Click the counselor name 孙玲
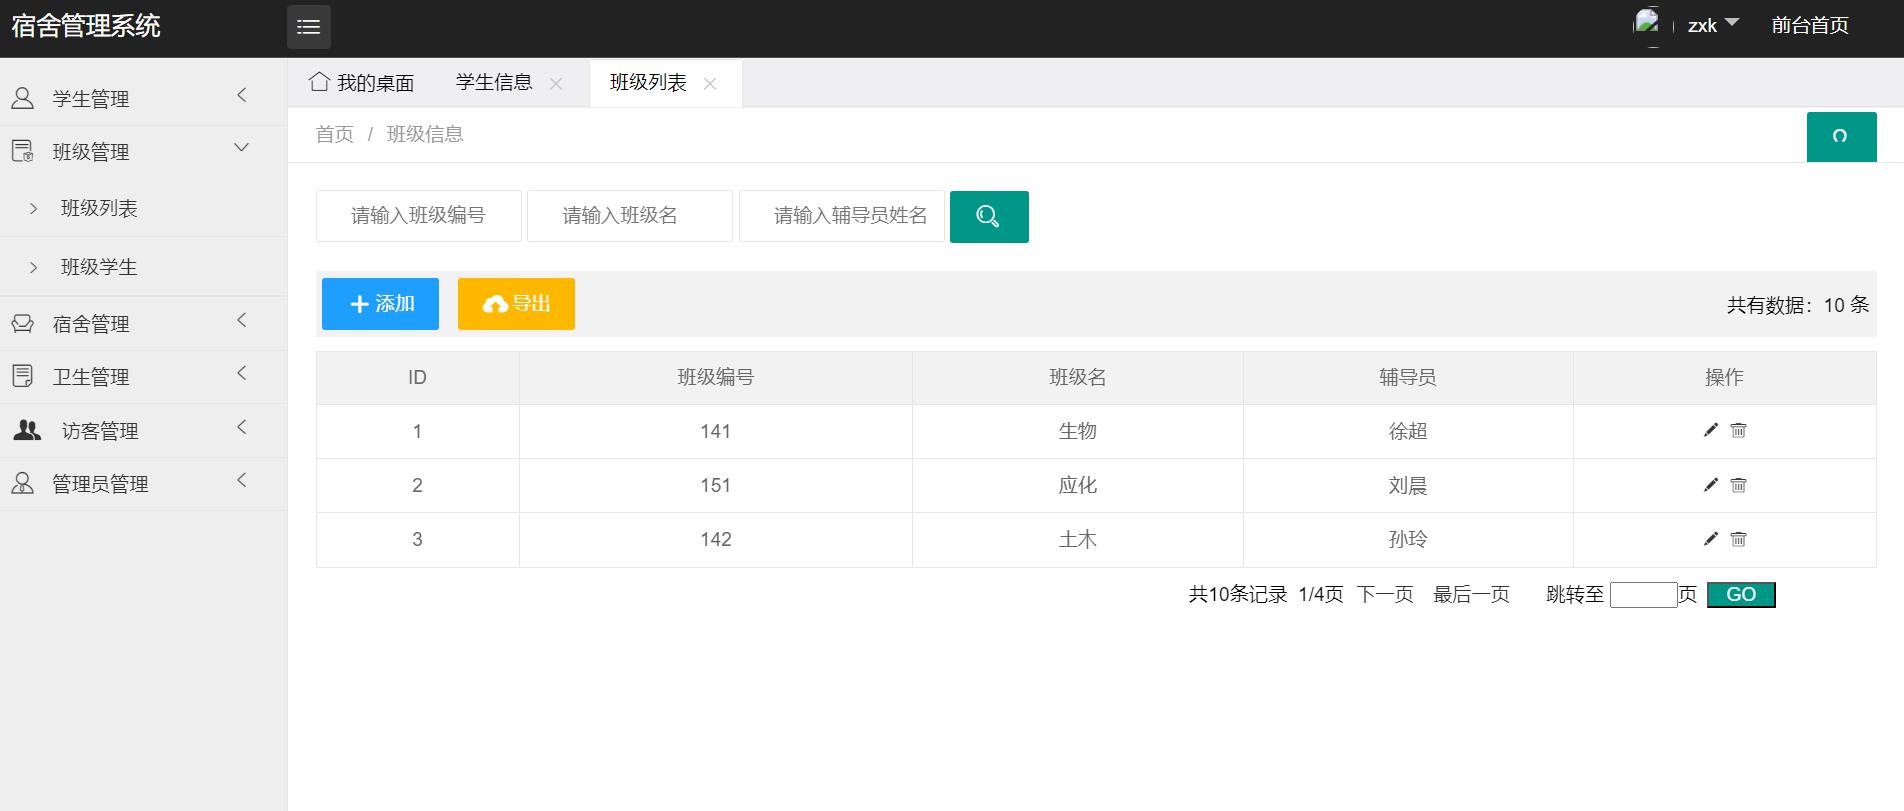Screen dimensions: 1904x811 click(1408, 539)
